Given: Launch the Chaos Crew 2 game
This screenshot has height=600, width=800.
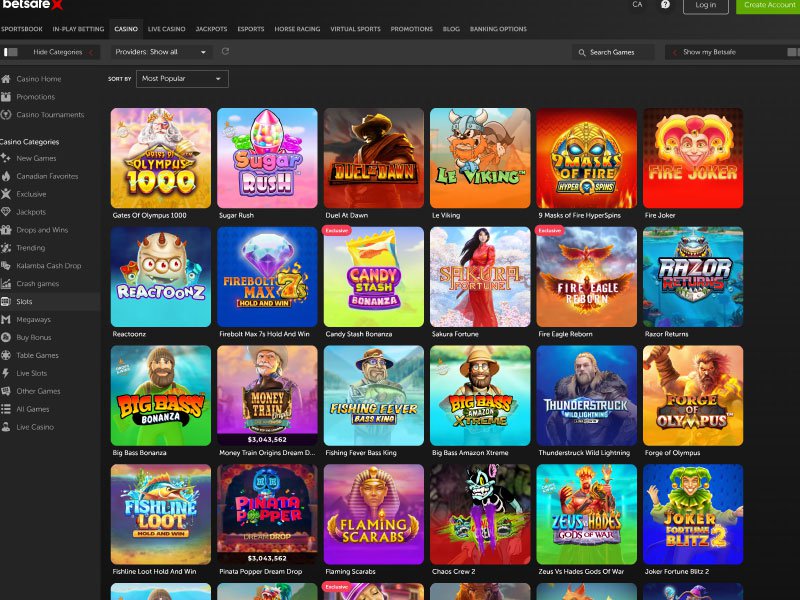Looking at the screenshot, I should pyautogui.click(x=480, y=514).
